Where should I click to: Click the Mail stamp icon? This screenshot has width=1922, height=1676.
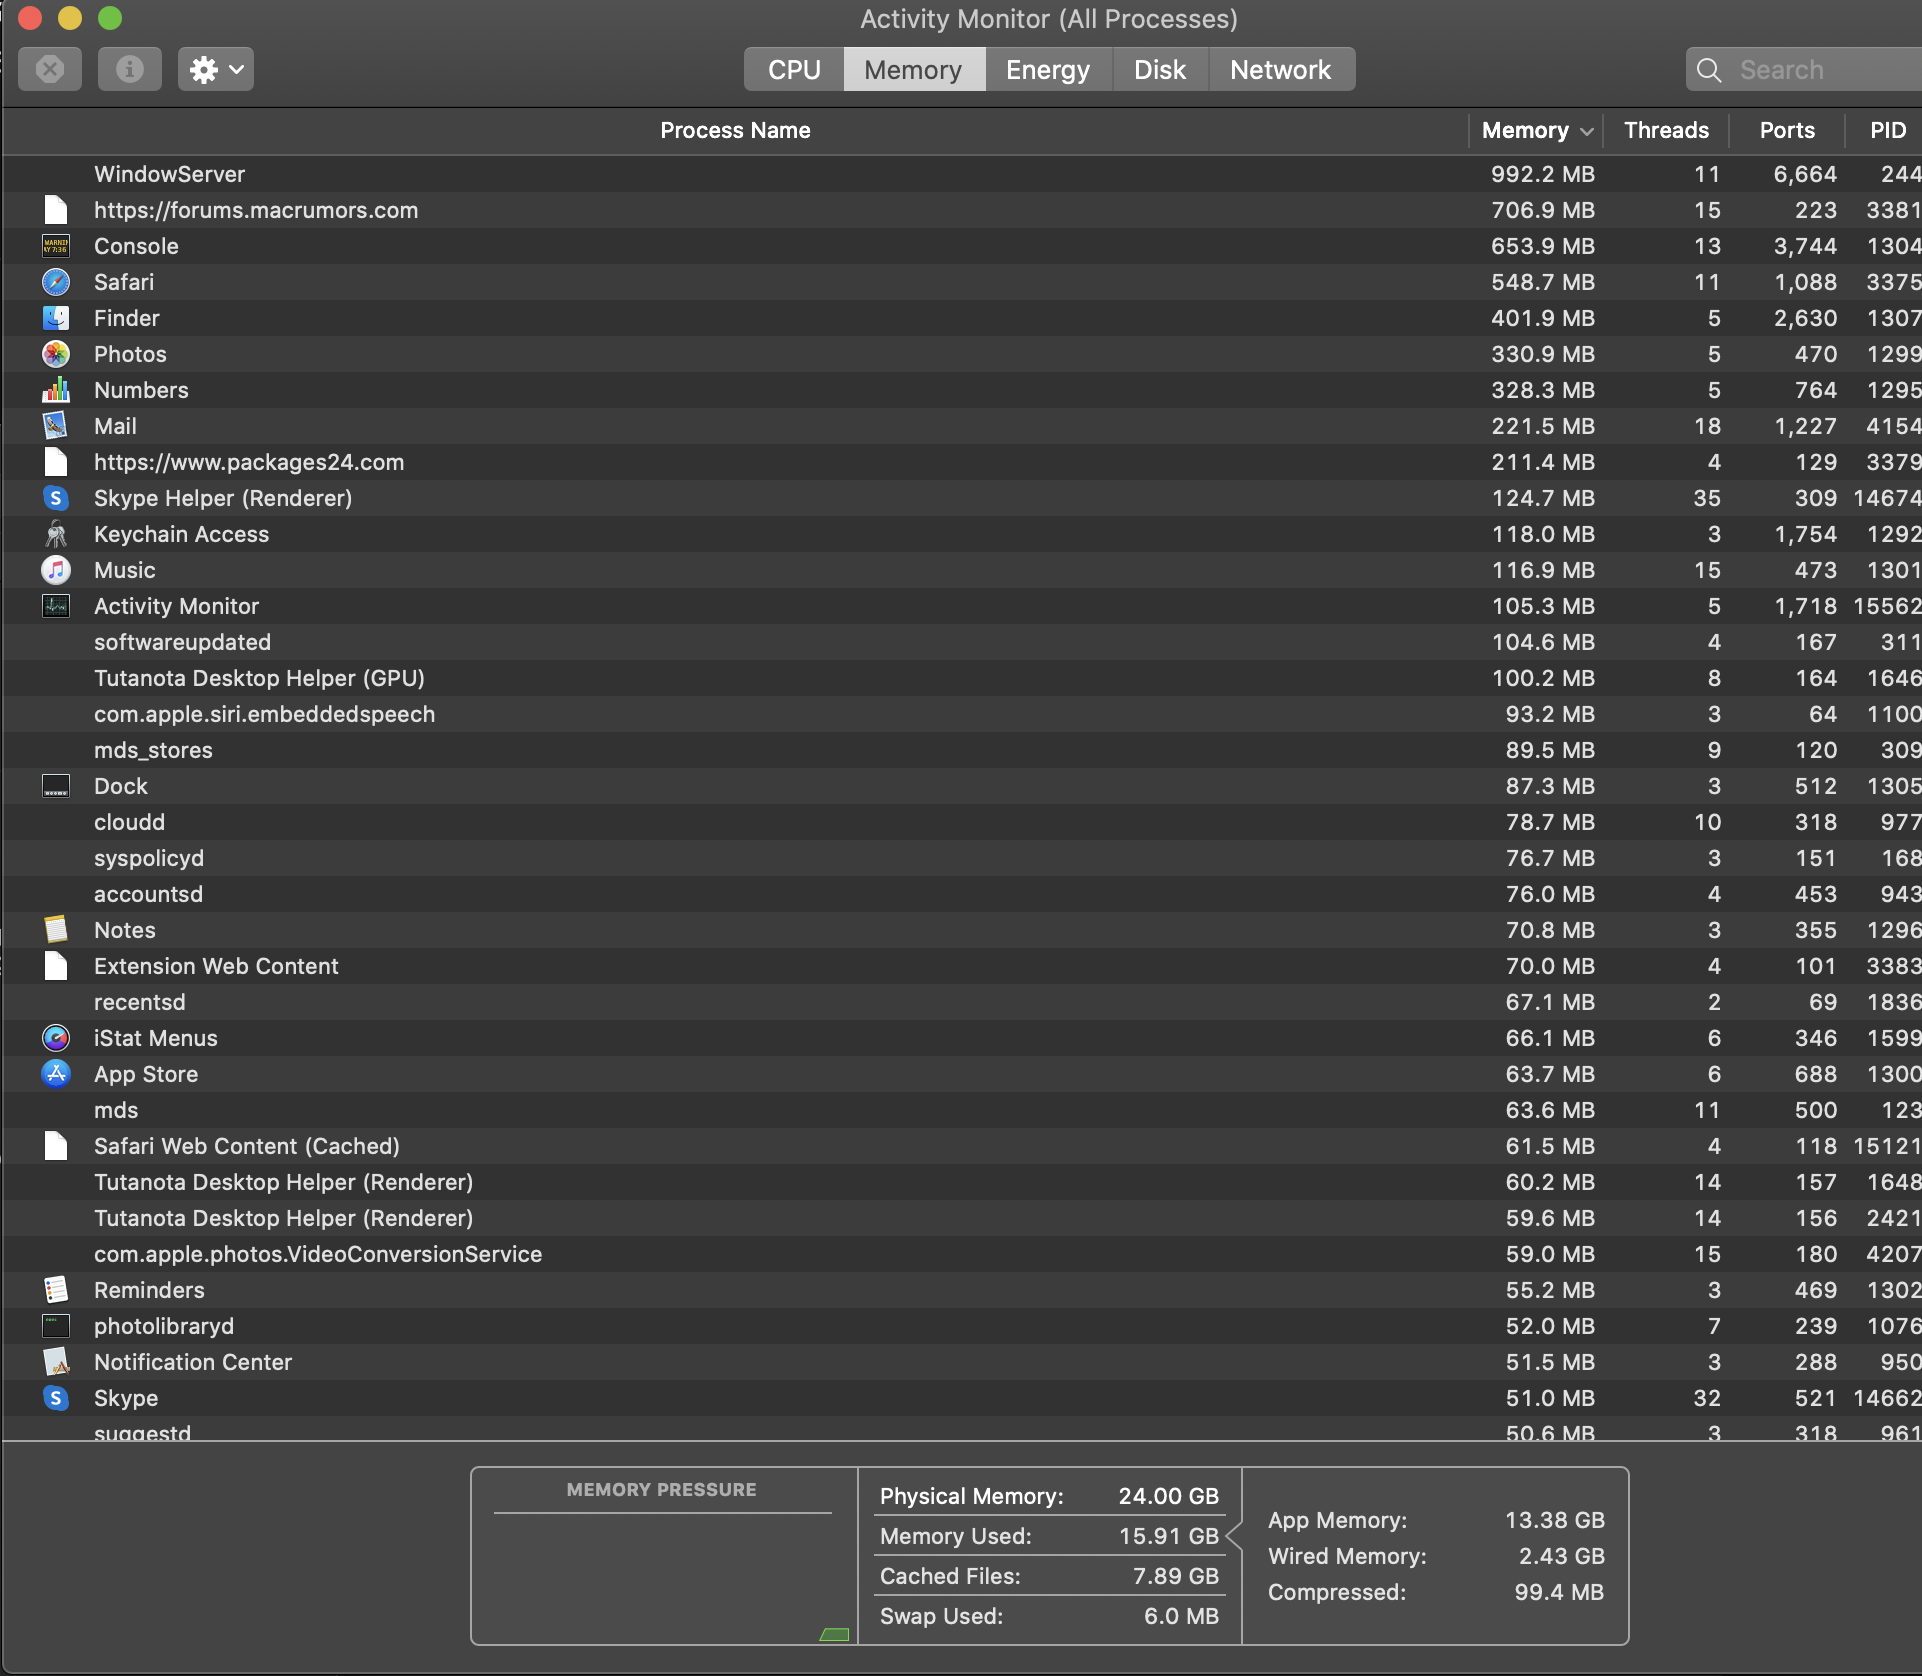click(56, 426)
